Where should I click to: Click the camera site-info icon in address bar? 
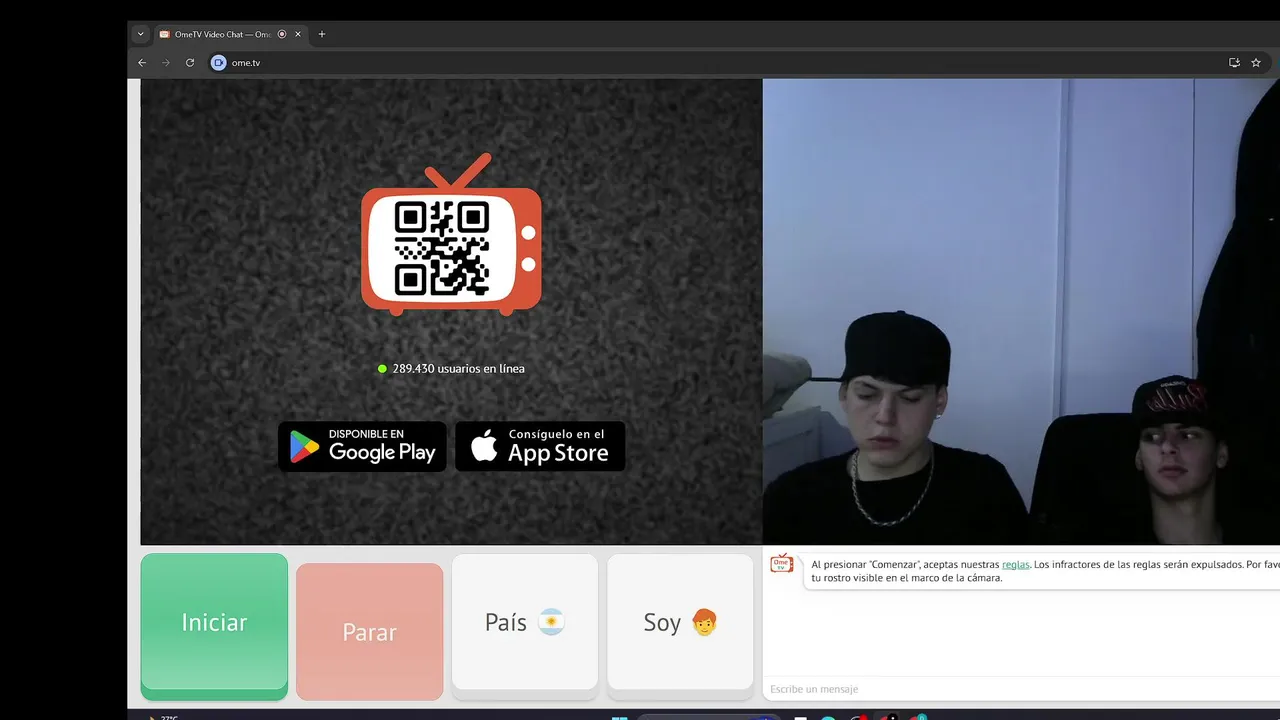coord(218,62)
